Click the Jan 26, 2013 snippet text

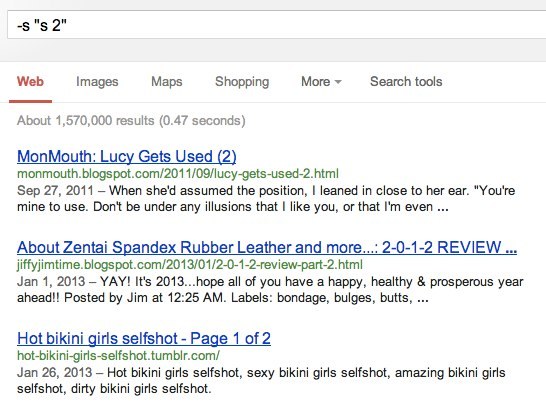click(x=54, y=373)
